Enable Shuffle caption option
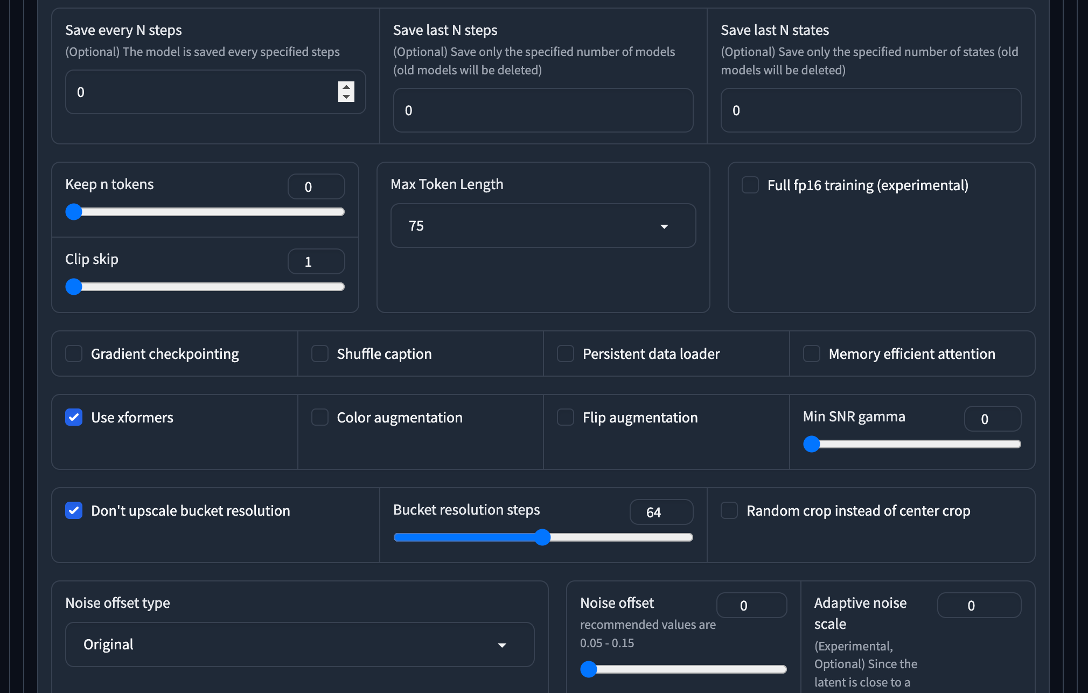The height and width of the screenshot is (694, 1088). click(x=320, y=354)
